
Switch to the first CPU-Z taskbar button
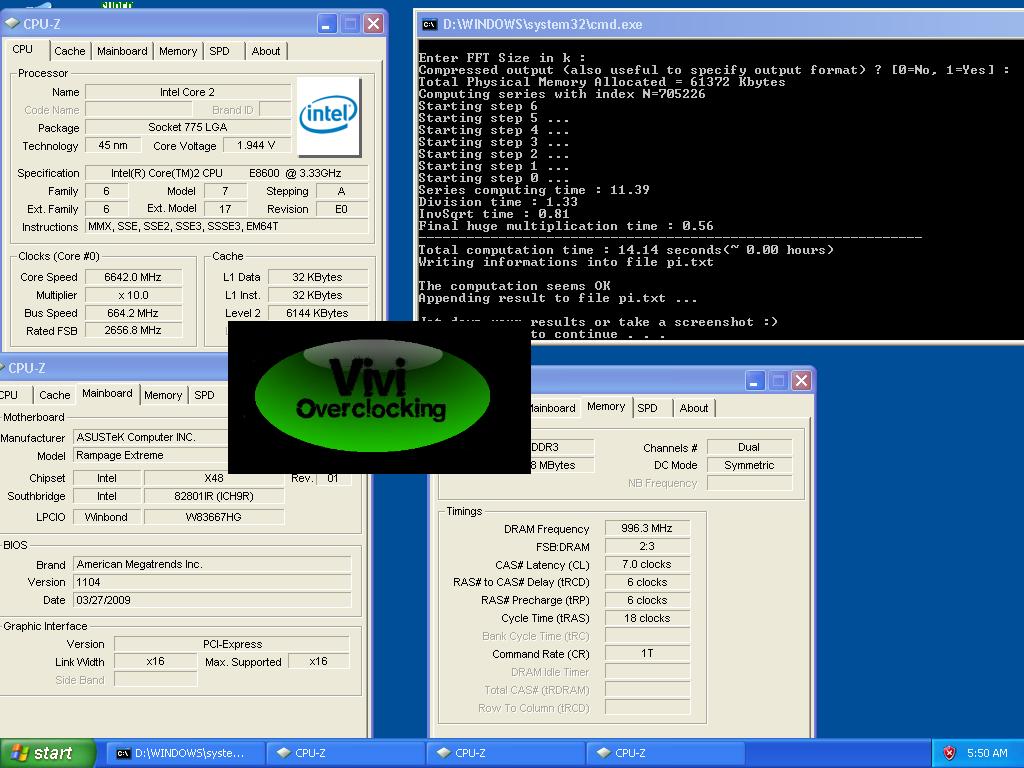tap(346, 753)
